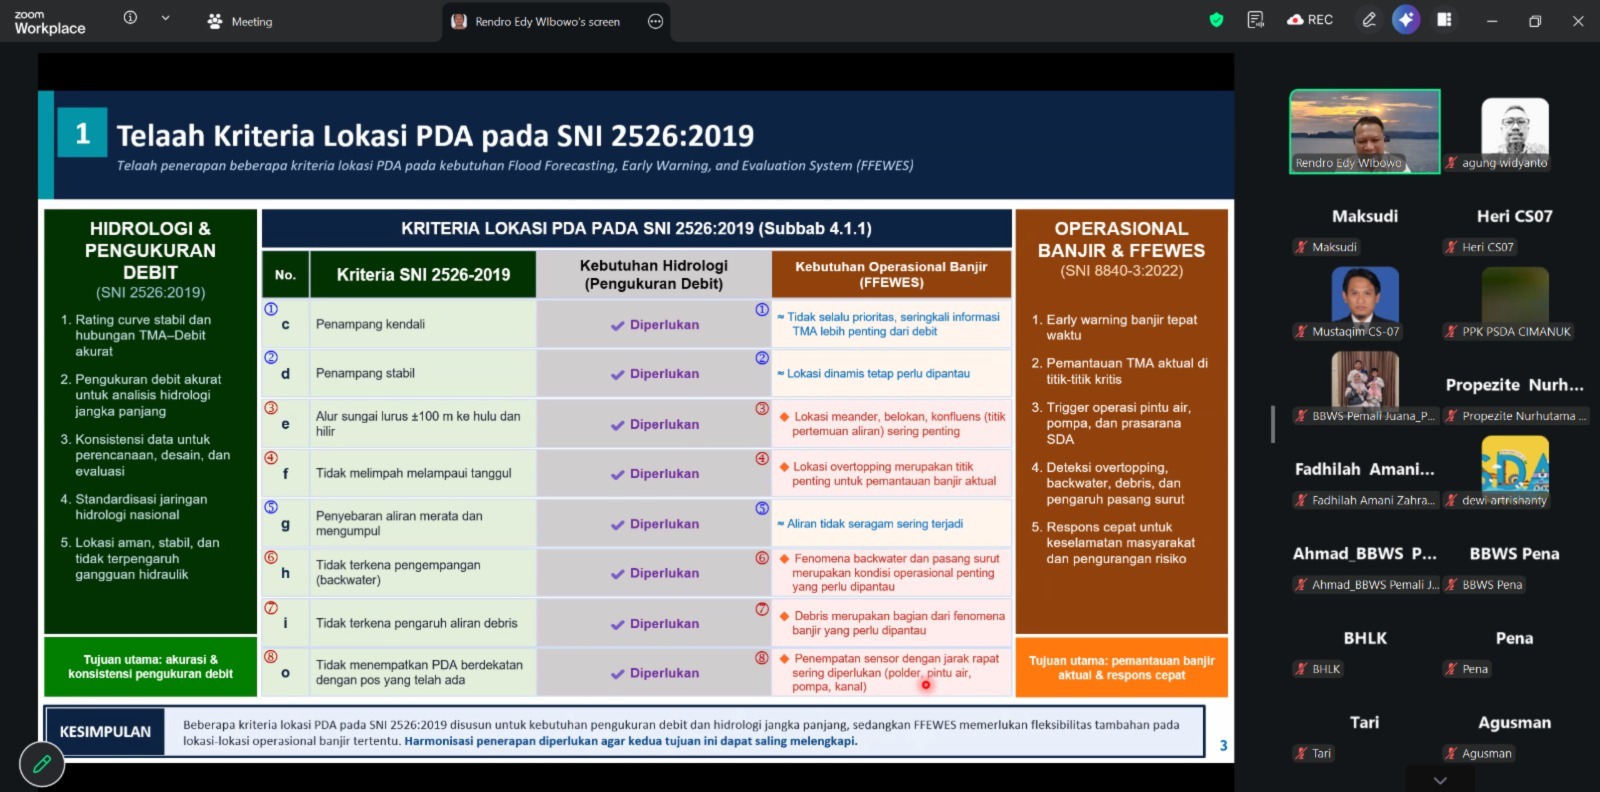
Task: Click 'Kebutuhan Operasional Banjir (FFEWES)' header
Action: coord(891,274)
